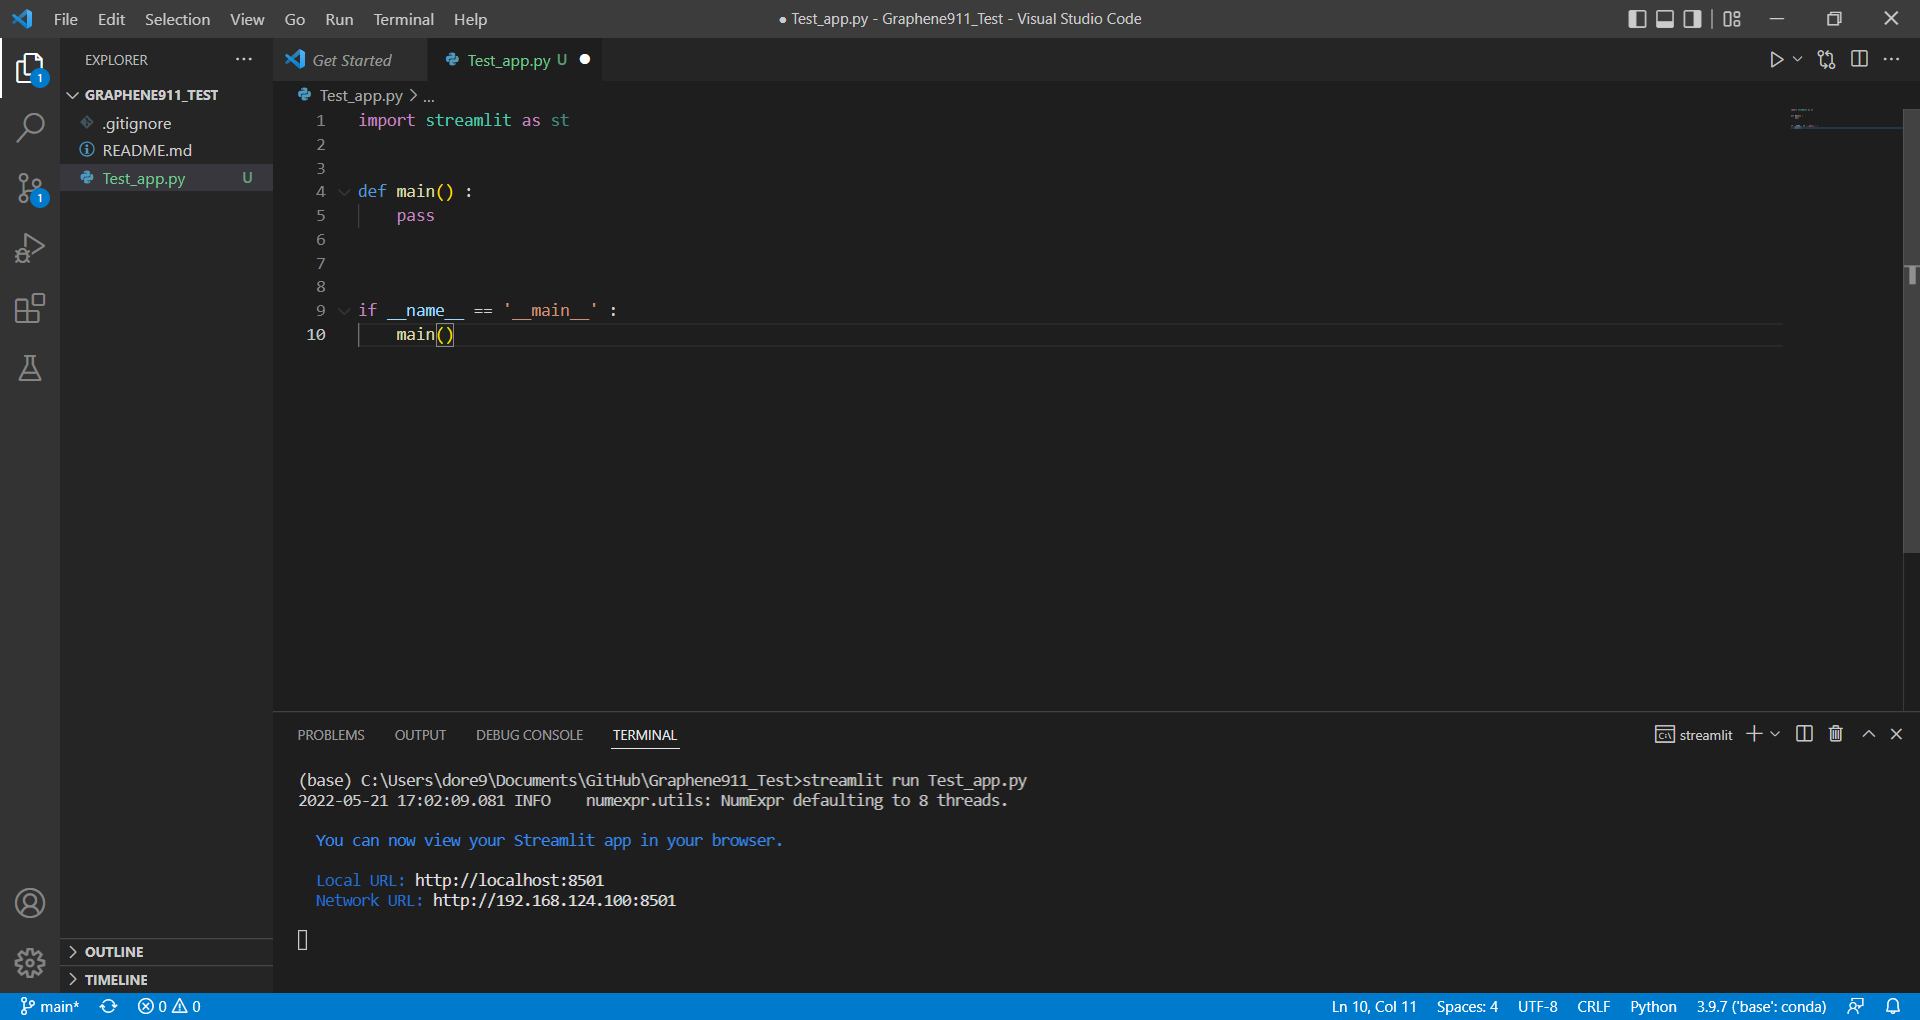Image resolution: width=1920 pixels, height=1020 pixels.
Task: Open the Go menu
Action: tap(295, 19)
